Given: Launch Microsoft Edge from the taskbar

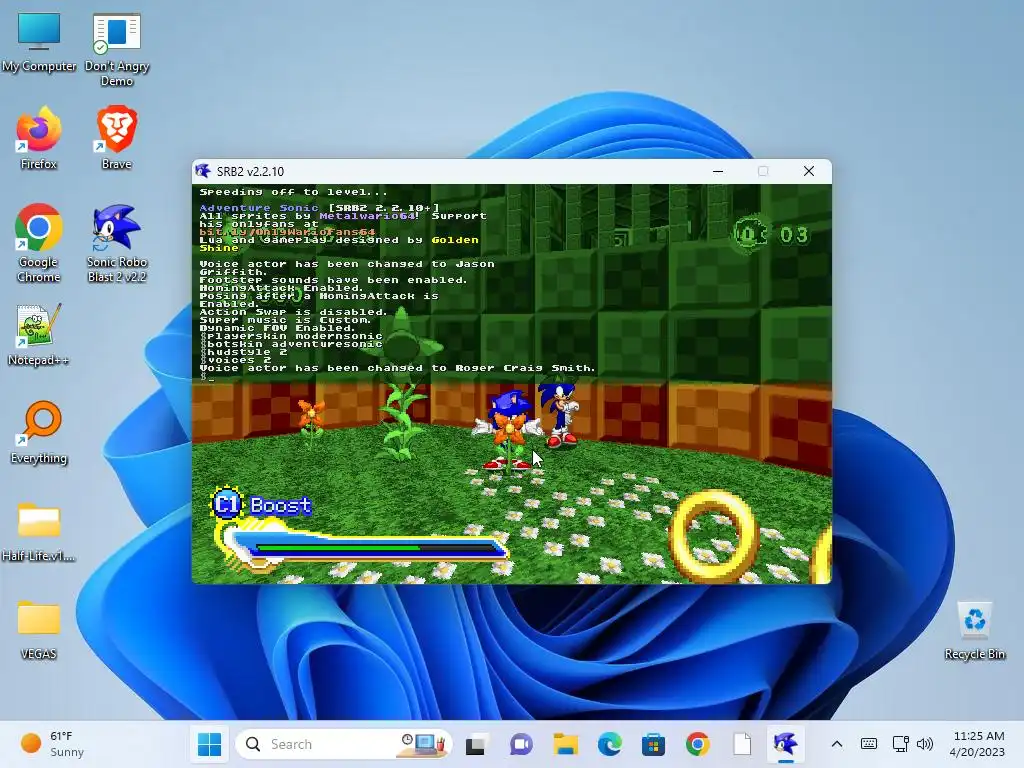Looking at the screenshot, I should 609,744.
